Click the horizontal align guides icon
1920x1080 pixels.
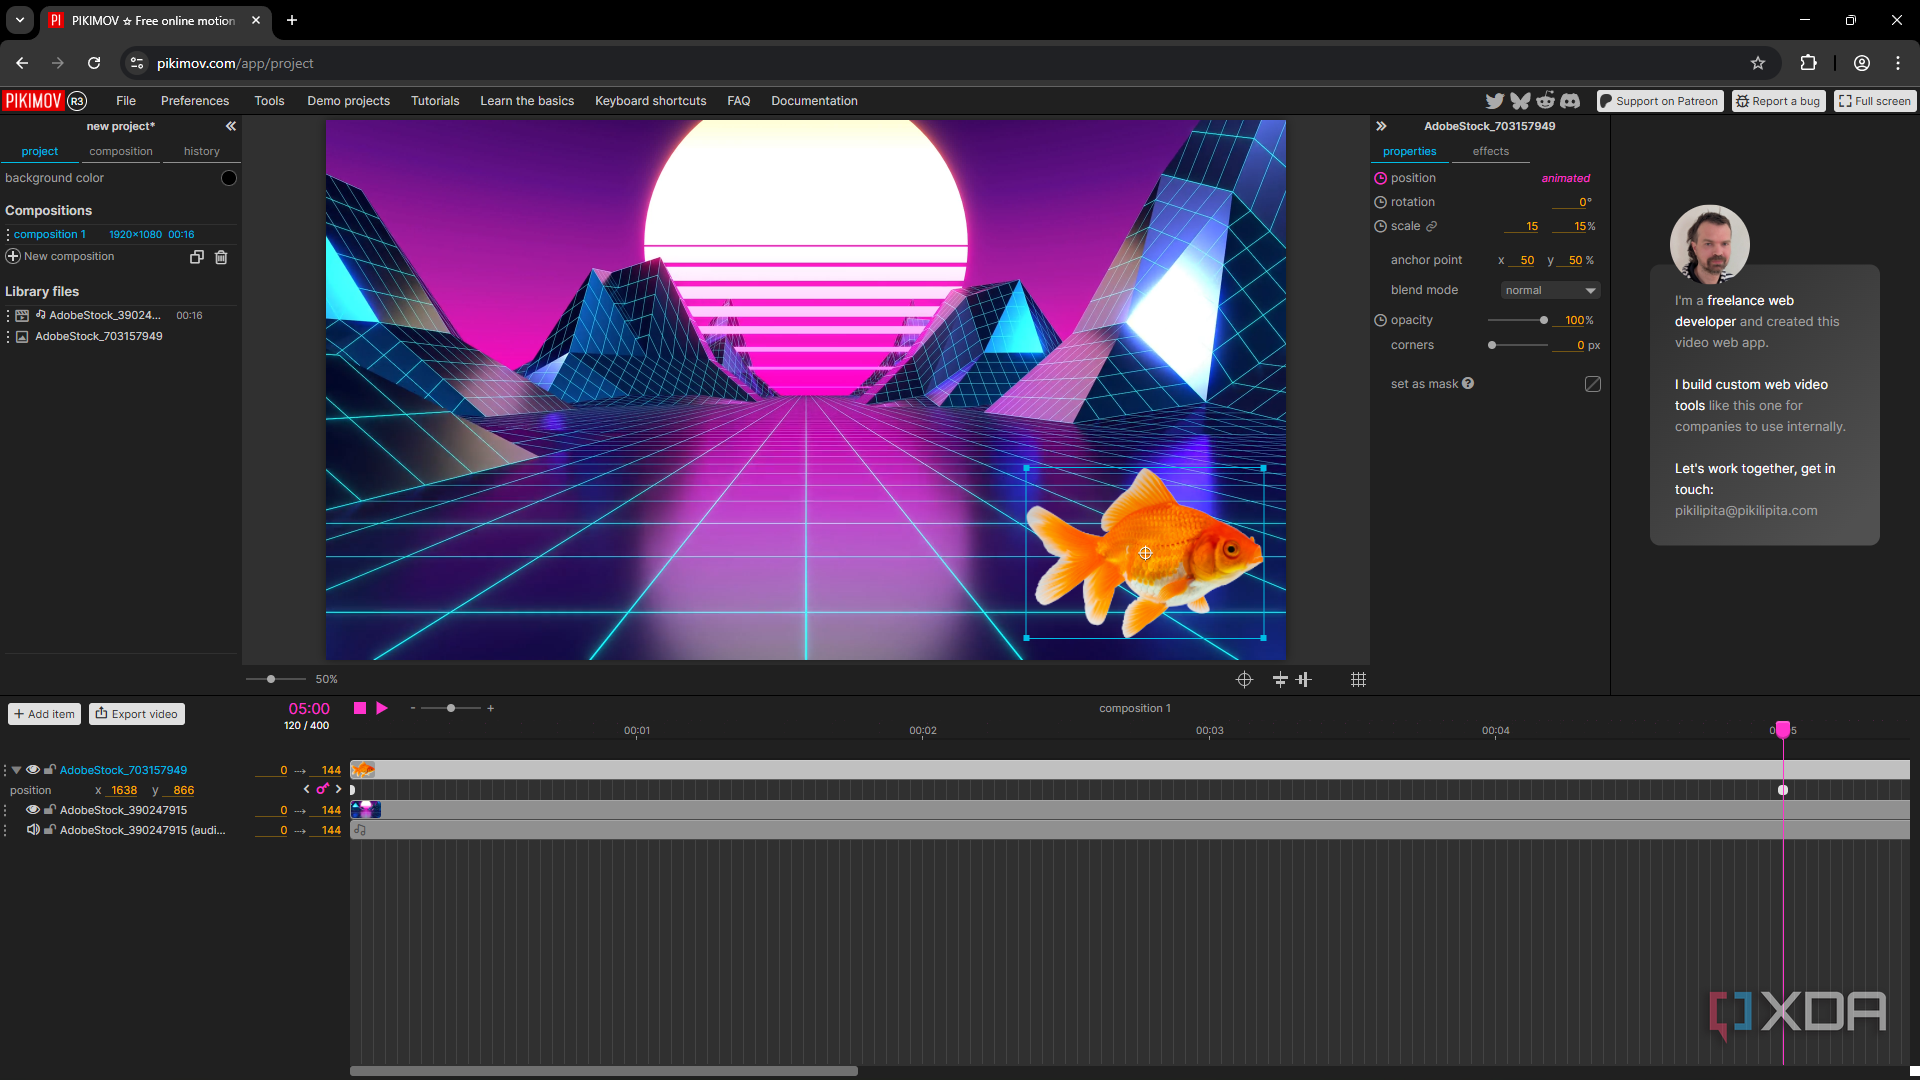[1280, 679]
